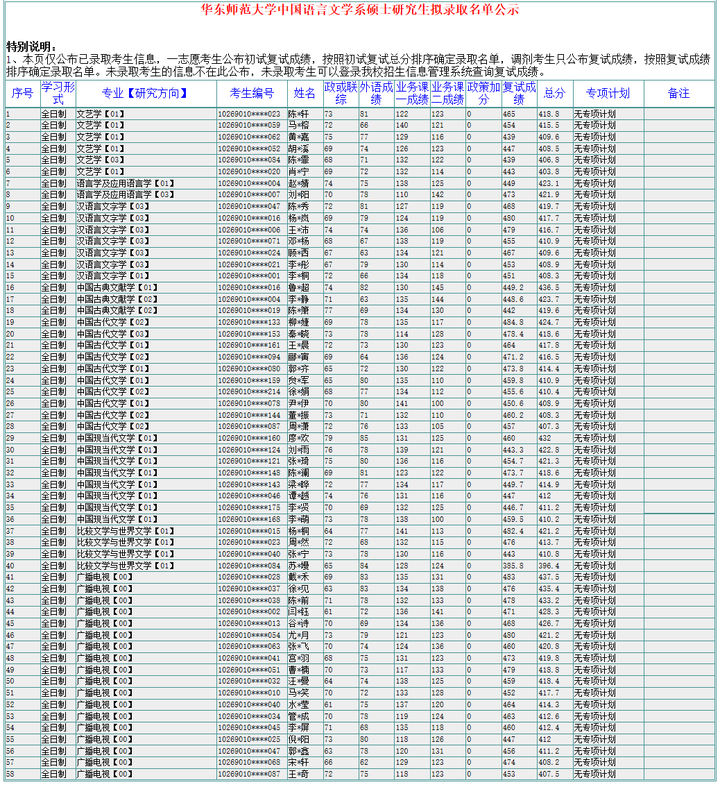This screenshot has width=720, height=787.
Task: Click 汉语言文字学【01】 in row 15
Action: point(113,276)
